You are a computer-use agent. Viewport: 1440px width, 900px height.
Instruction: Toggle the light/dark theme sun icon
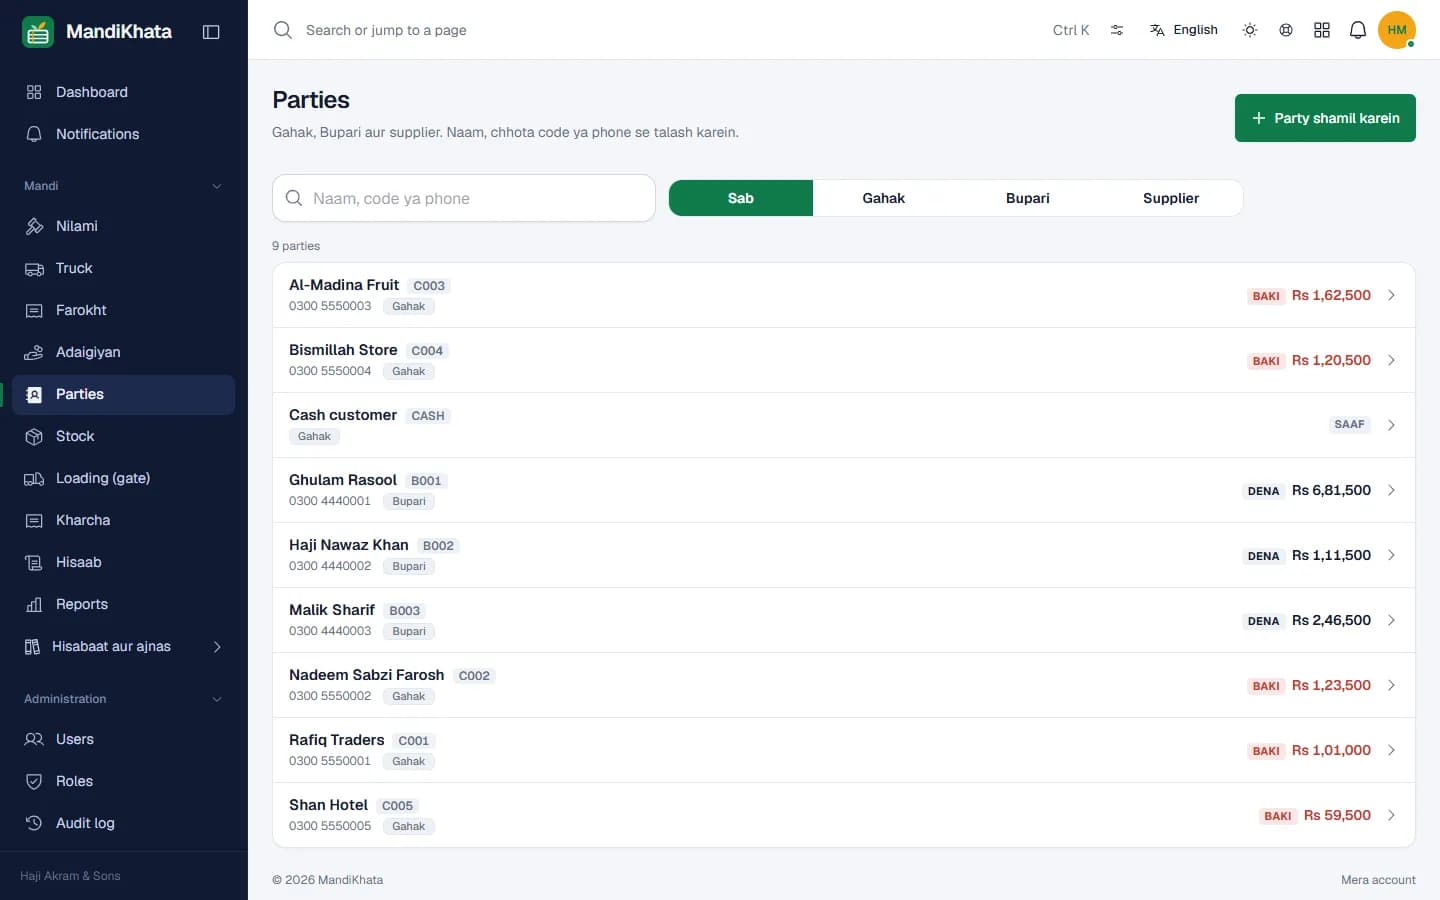click(x=1250, y=30)
